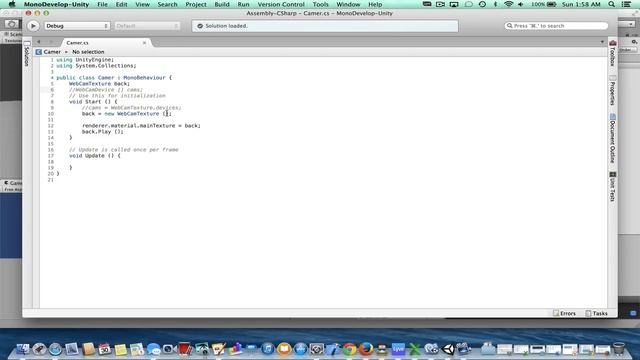Viewport: 640px width, 360px height.
Task: Open Calendar from the dock
Action: tap(104, 349)
